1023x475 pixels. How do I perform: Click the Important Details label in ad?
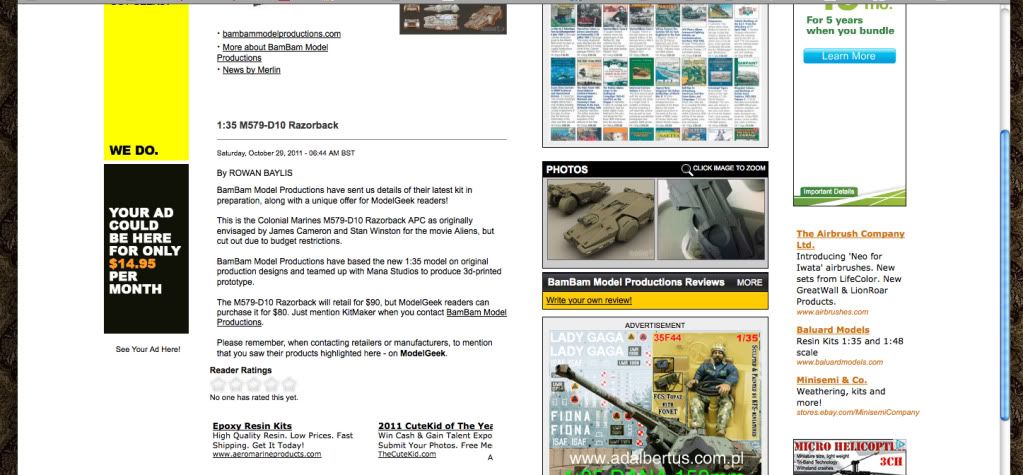[829, 192]
